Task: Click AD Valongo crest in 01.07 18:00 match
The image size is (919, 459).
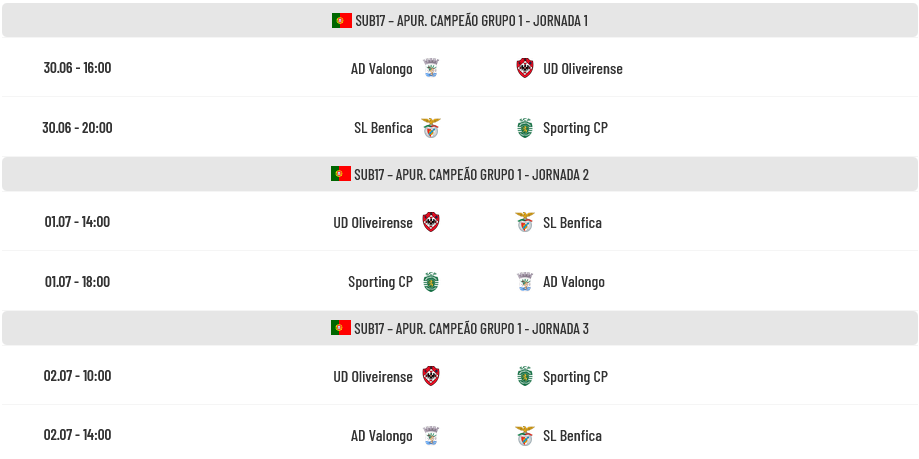Action: tap(525, 282)
